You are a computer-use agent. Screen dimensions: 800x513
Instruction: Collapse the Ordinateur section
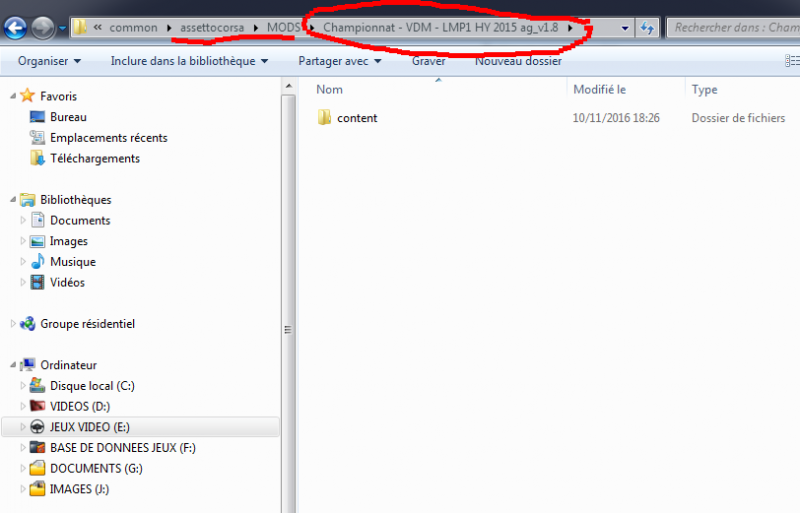point(13,365)
